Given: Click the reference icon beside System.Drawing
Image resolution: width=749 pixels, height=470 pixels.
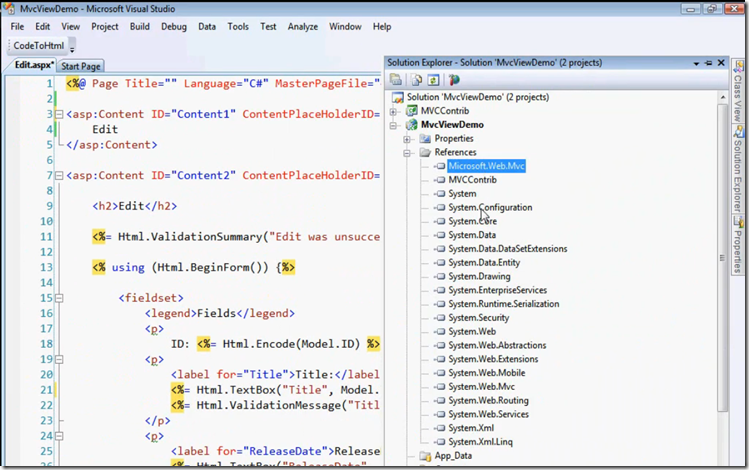Looking at the screenshot, I should [x=440, y=277].
